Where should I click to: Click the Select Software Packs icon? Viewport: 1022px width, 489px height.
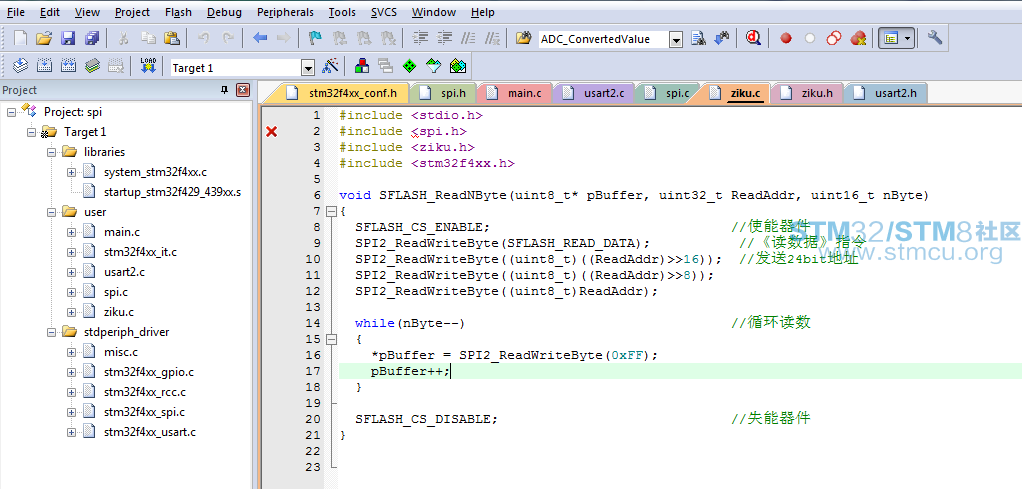tap(433, 66)
